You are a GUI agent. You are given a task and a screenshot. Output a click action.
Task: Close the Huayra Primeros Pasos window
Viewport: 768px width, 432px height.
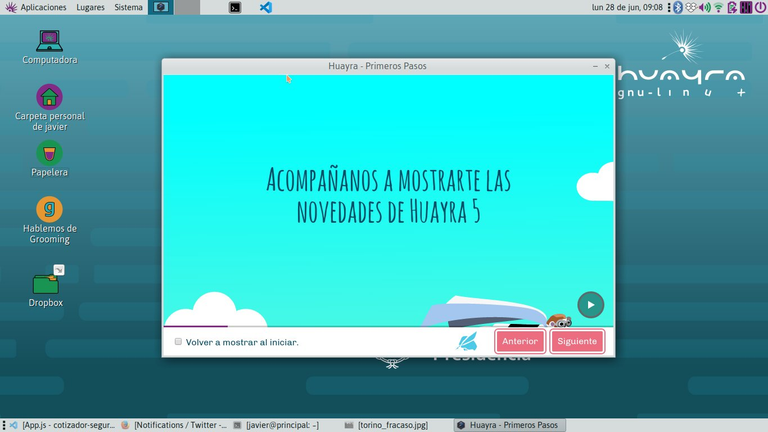click(x=607, y=66)
